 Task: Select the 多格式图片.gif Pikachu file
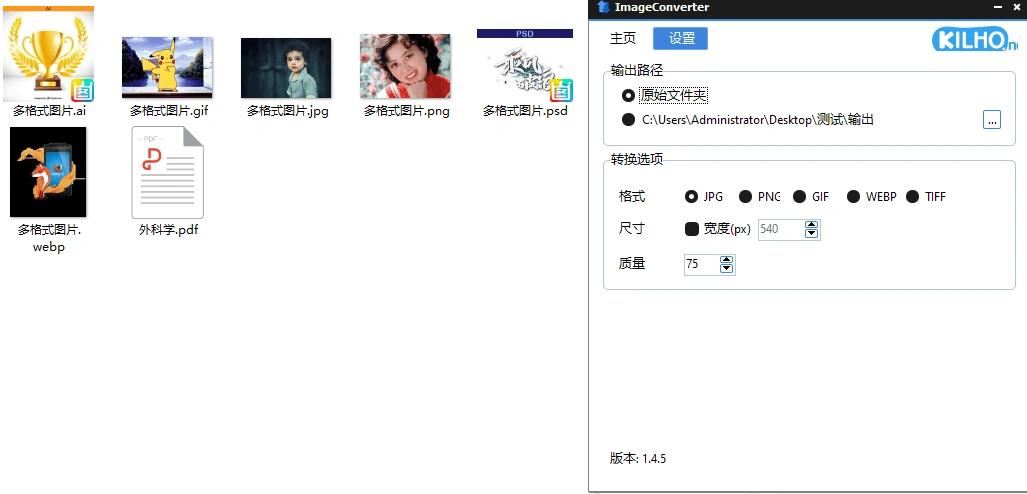167,68
